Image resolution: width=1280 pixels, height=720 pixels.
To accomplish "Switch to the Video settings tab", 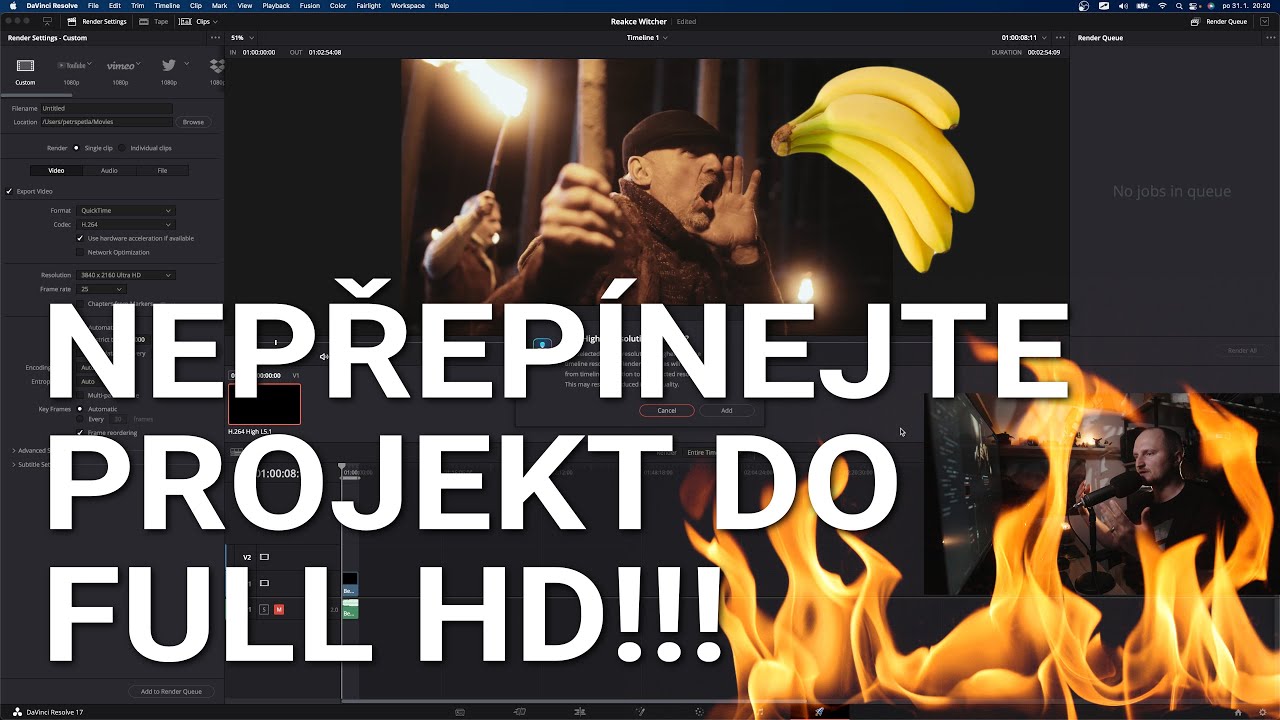I will click(56, 170).
